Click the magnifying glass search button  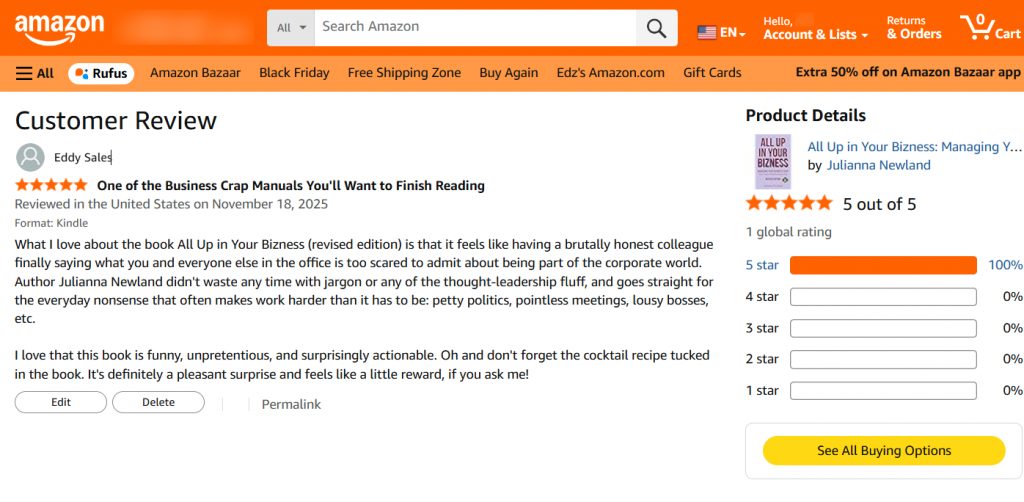pyautogui.click(x=656, y=28)
